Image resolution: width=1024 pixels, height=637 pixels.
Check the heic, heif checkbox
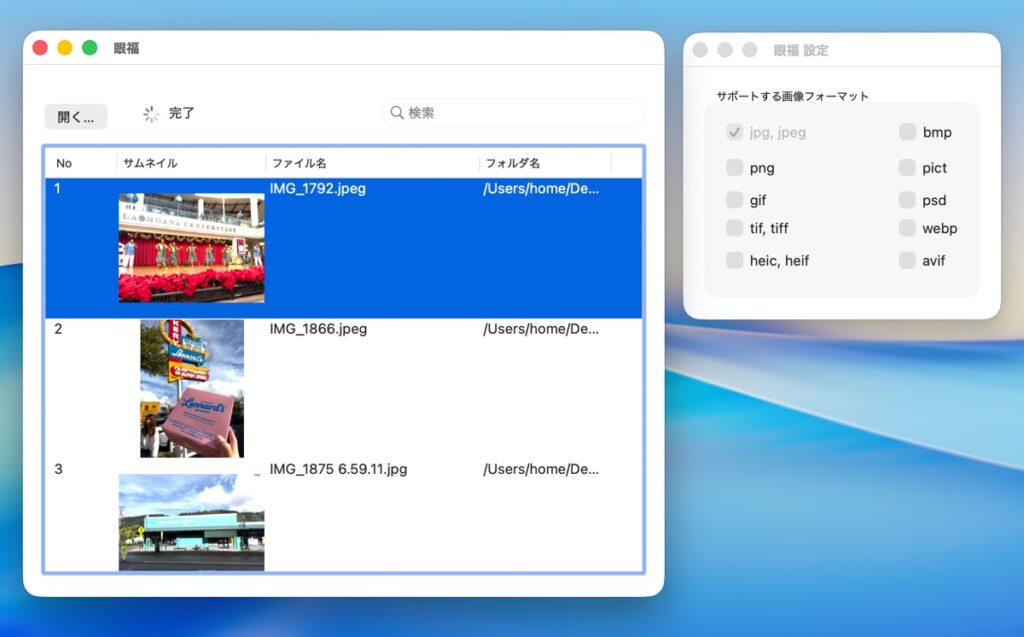[x=735, y=260]
